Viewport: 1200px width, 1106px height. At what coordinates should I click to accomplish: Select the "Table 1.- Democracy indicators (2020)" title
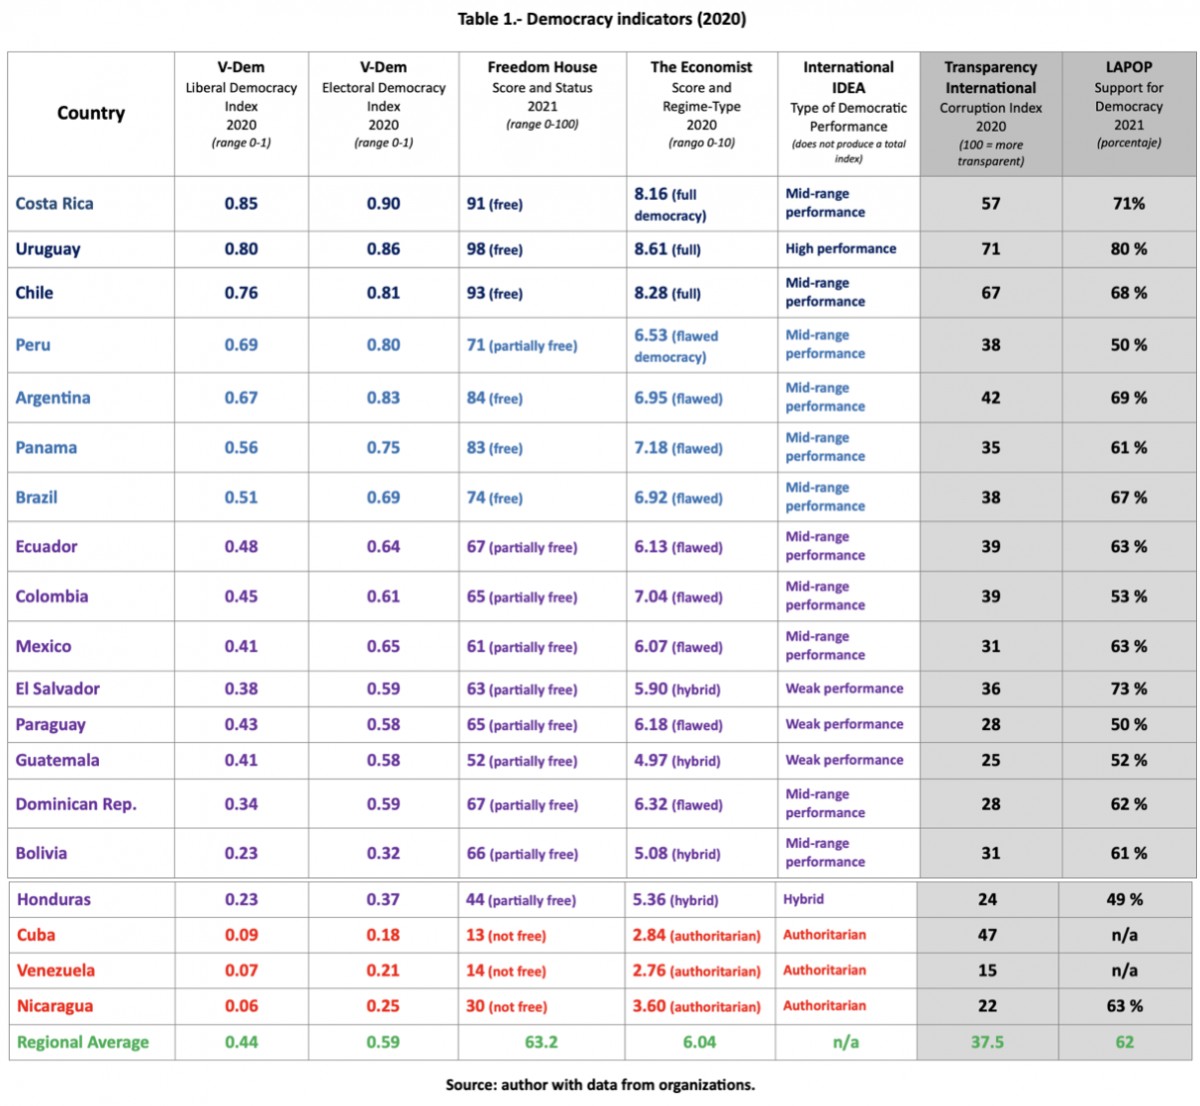pos(601,19)
